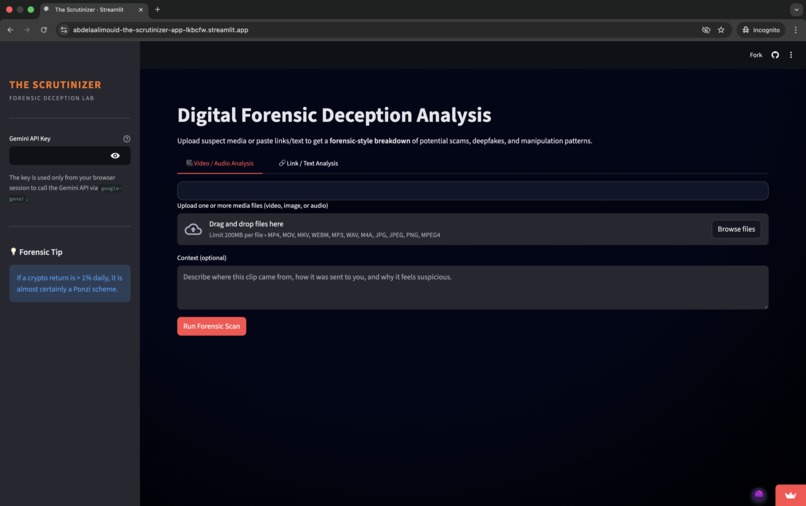Switch to the Link / Text Analysis tab
Image resolution: width=806 pixels, height=506 pixels.
pyautogui.click(x=308, y=164)
